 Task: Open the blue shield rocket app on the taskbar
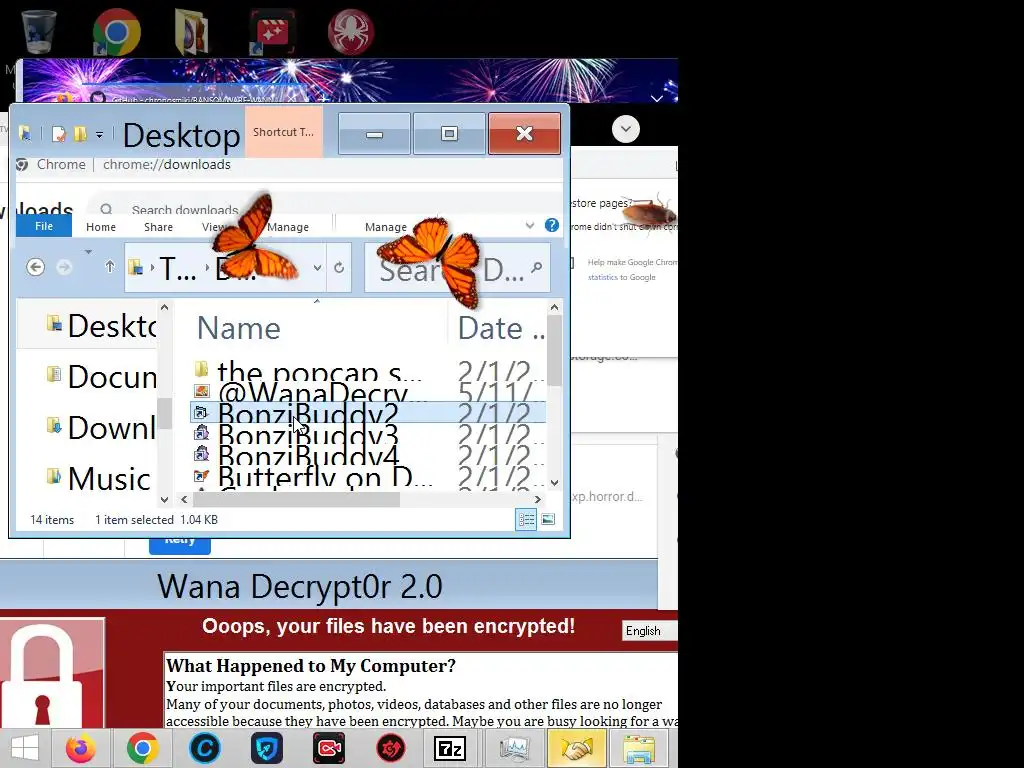(266, 748)
